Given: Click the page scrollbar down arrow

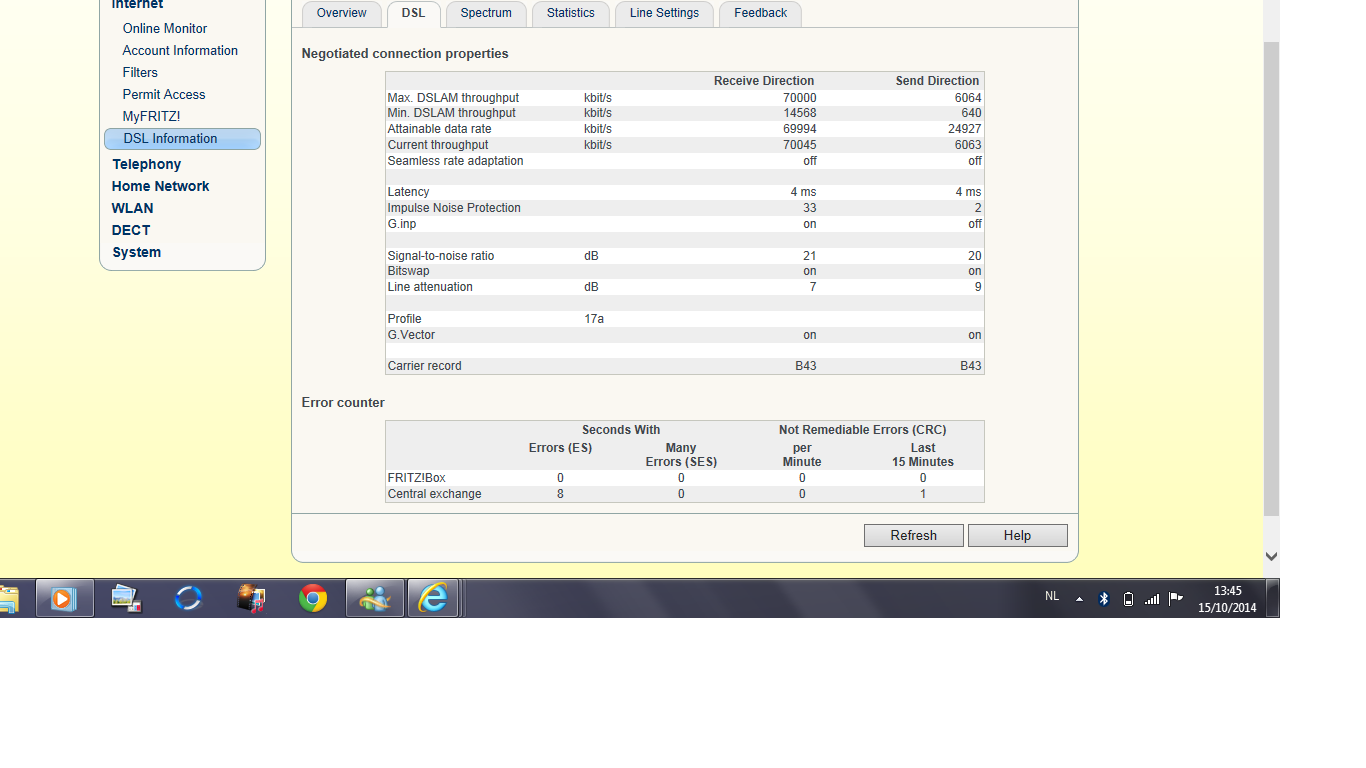Looking at the screenshot, I should click(x=1272, y=556).
